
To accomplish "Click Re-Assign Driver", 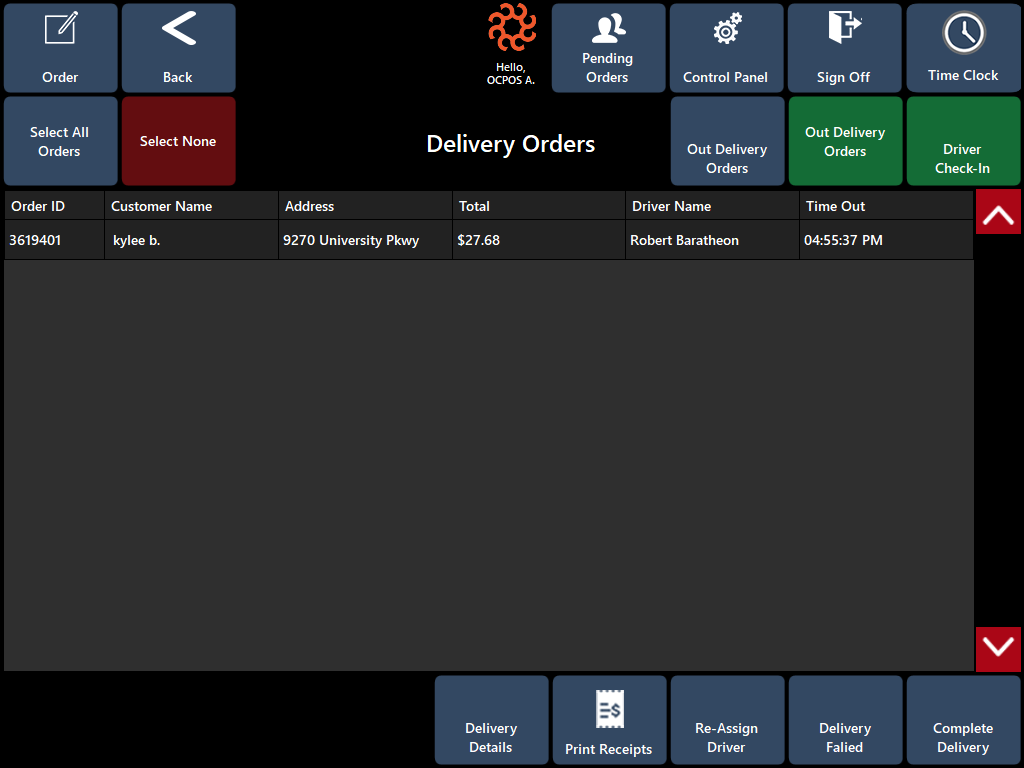I will [727, 720].
